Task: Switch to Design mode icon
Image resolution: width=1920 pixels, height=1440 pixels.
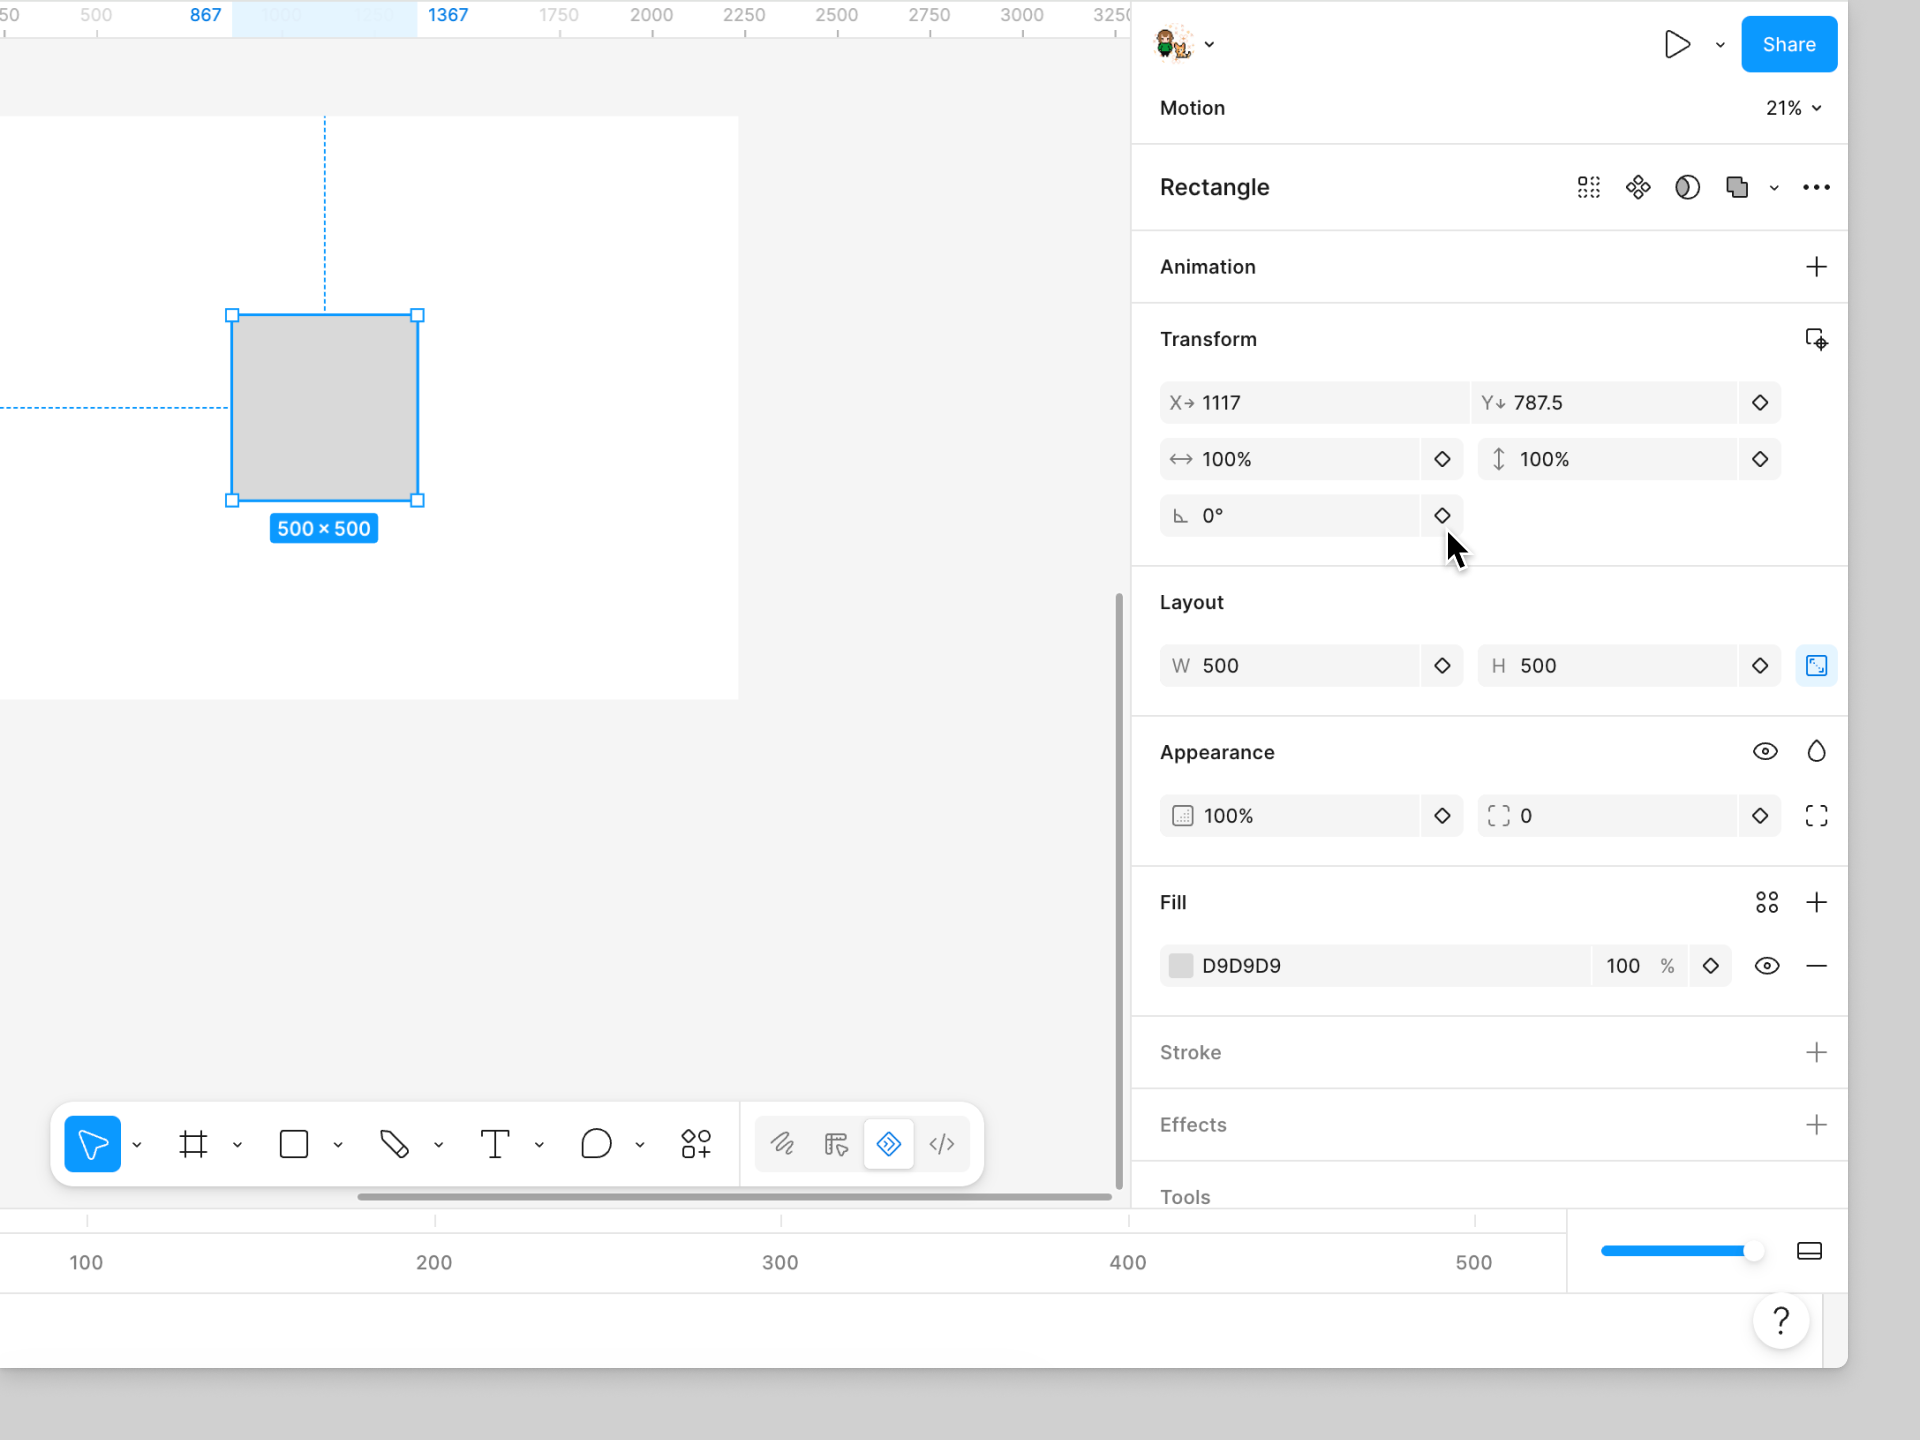Action: point(836,1144)
